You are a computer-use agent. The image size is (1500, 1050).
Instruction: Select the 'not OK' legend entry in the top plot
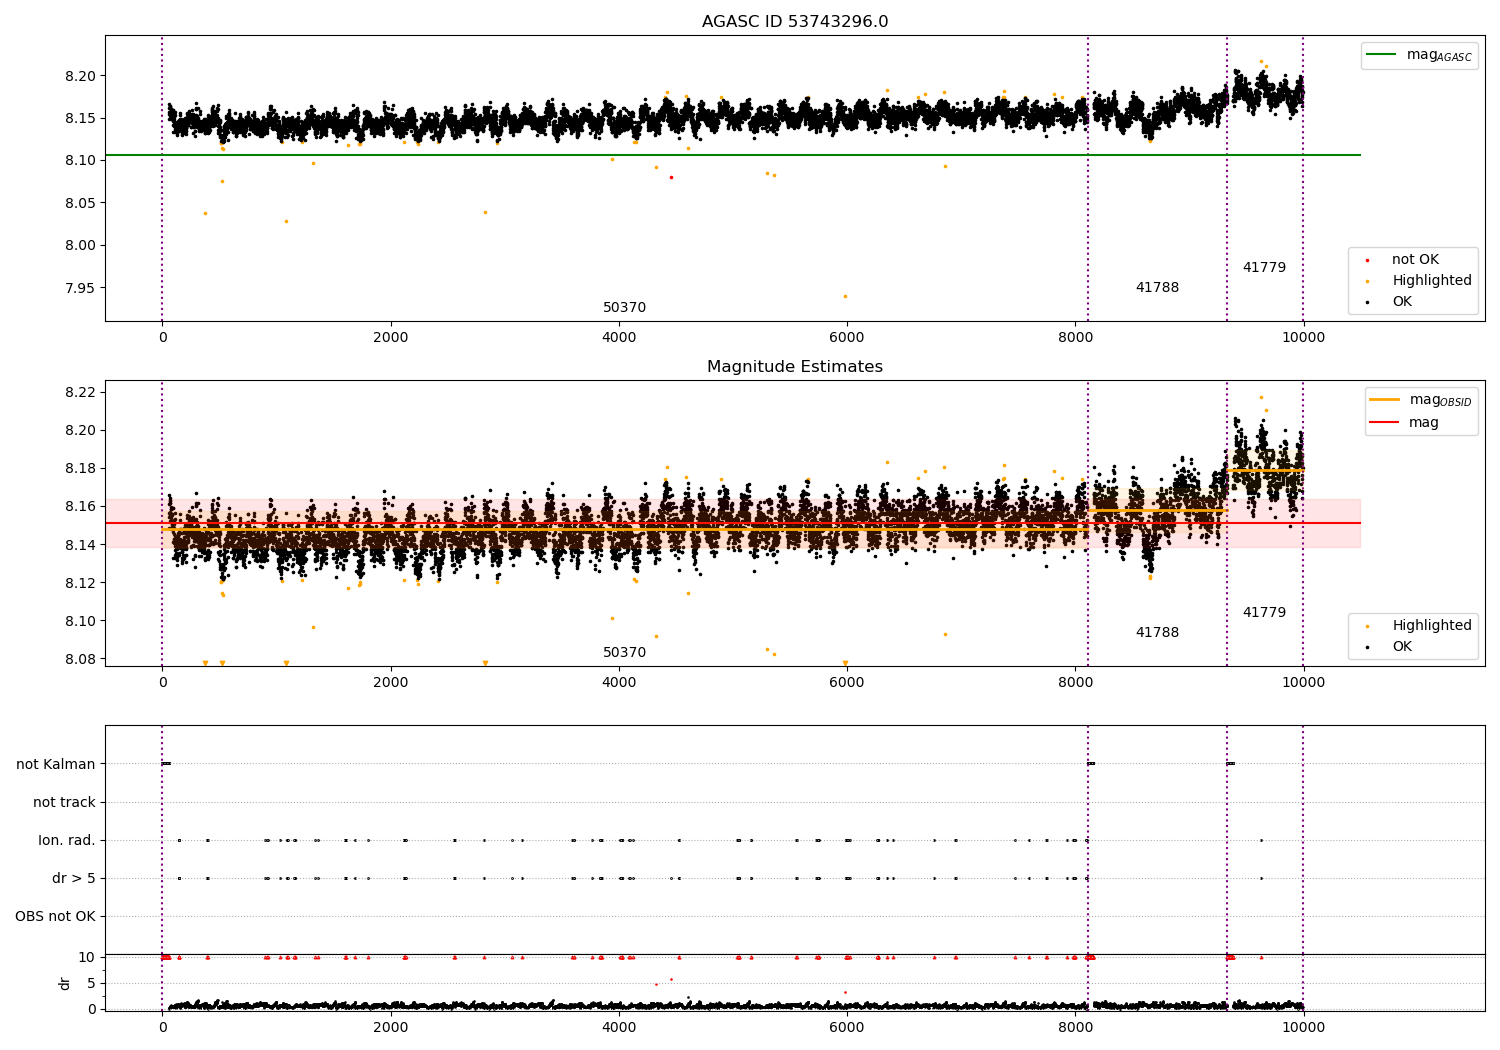[x=1415, y=260]
